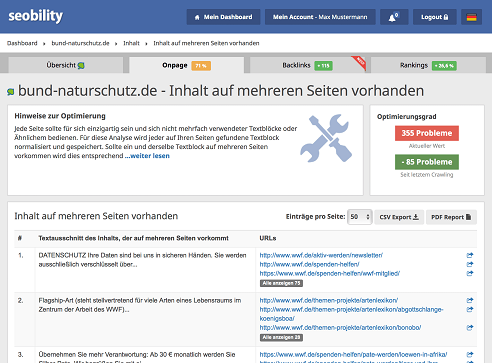The width and height of the screenshot is (492, 363).
Task: Click the 'Hinweise zur Optimierung' heading
Action: [60, 116]
